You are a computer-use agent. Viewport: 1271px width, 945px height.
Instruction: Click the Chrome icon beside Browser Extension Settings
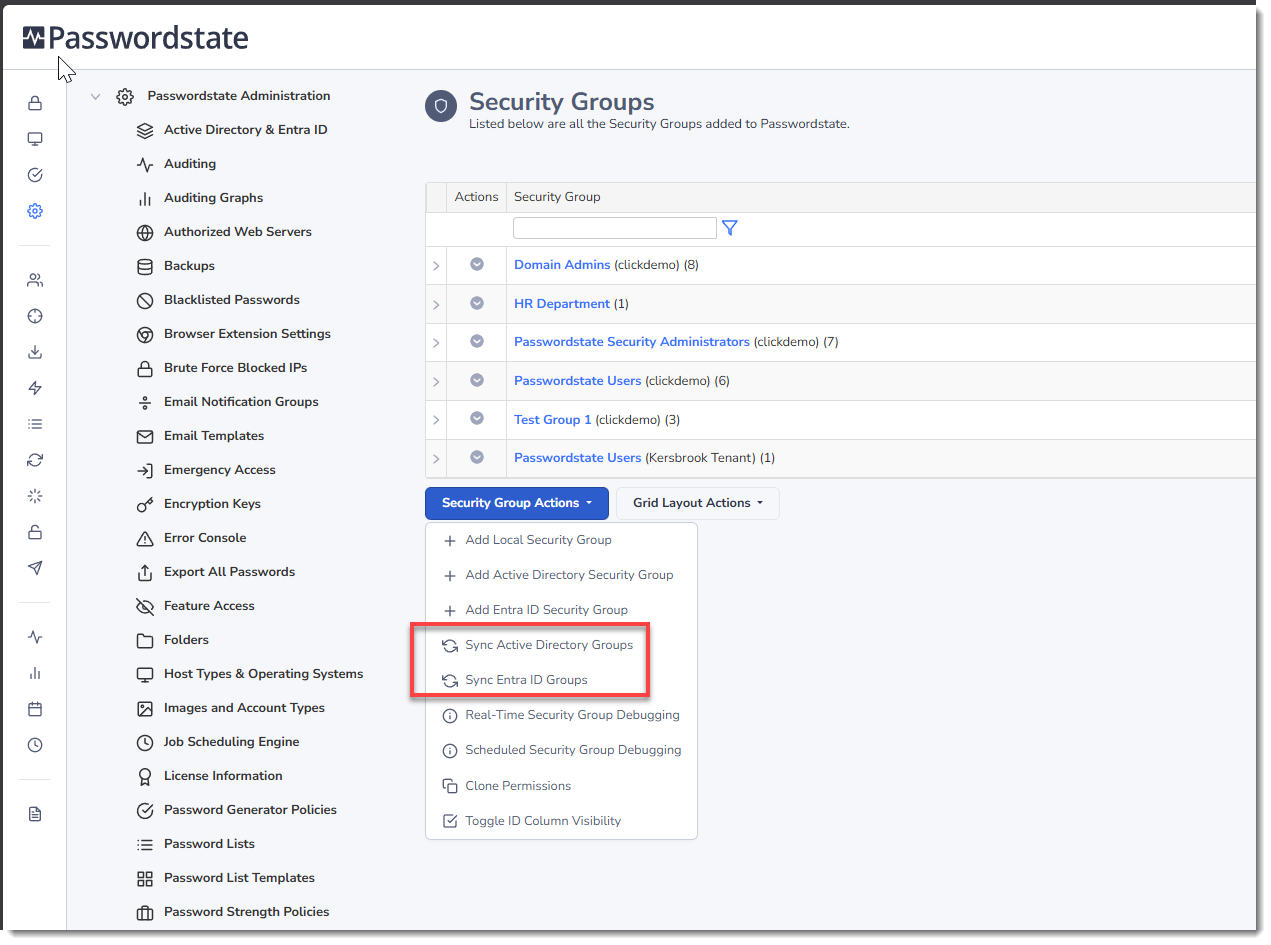[145, 334]
